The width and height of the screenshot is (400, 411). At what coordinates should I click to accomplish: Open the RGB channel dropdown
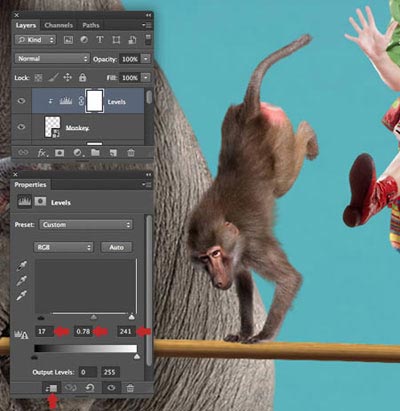click(63, 247)
